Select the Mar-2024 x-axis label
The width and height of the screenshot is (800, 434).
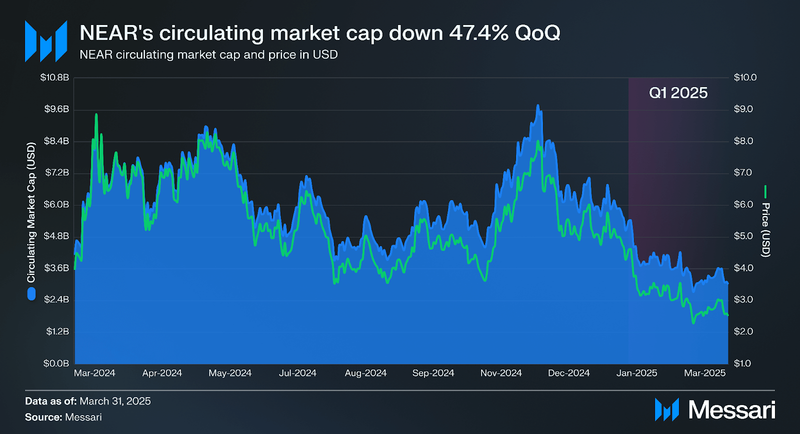(94, 373)
